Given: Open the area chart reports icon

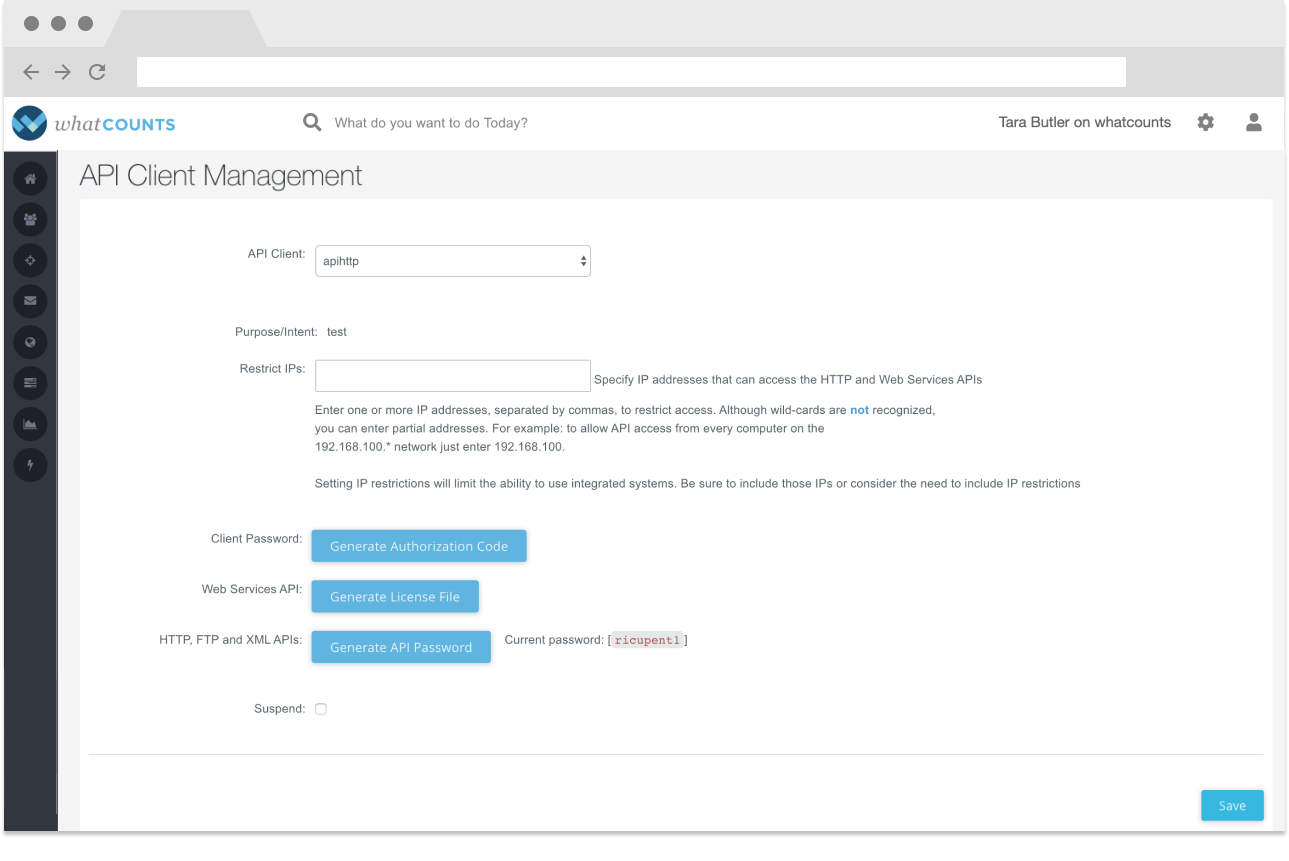Looking at the screenshot, I should (30, 424).
